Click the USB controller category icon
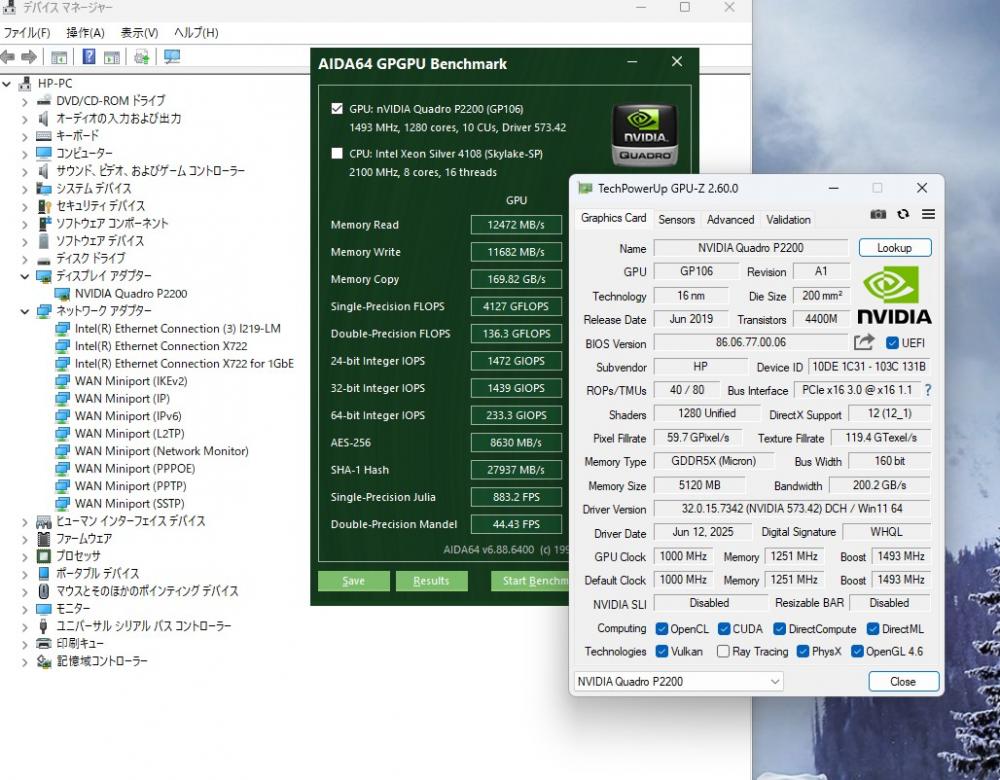The height and width of the screenshot is (780, 1000). [43, 626]
